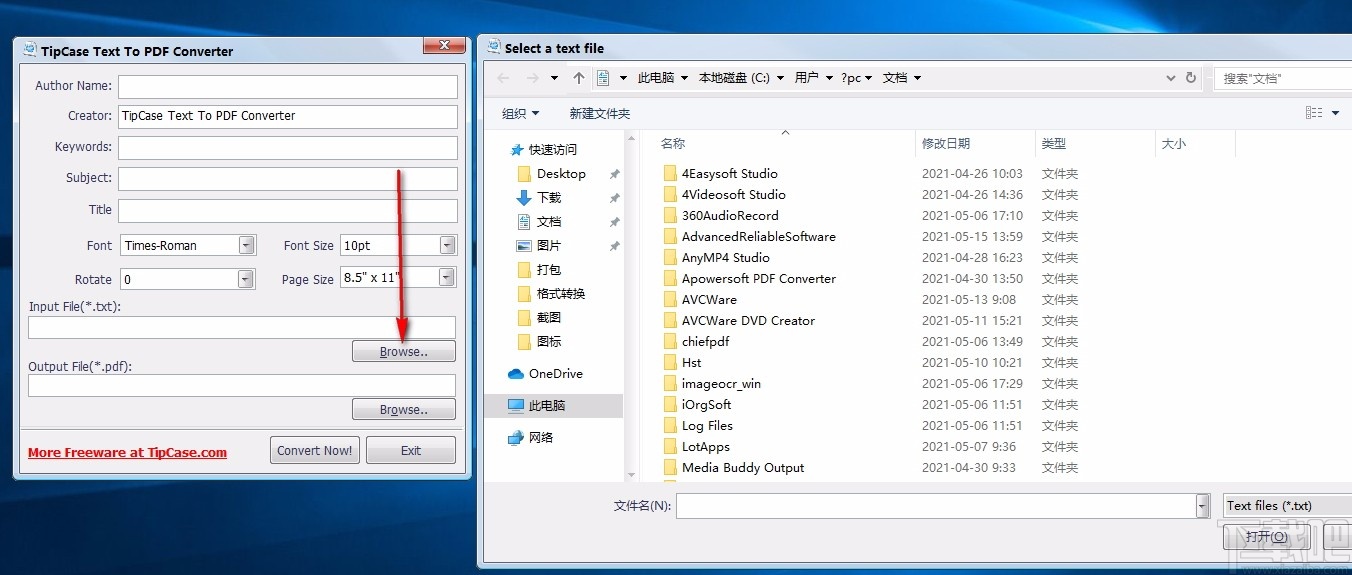This screenshot has width=1352, height=575.
Task: Sort by 名称 column header
Action: pos(673,144)
